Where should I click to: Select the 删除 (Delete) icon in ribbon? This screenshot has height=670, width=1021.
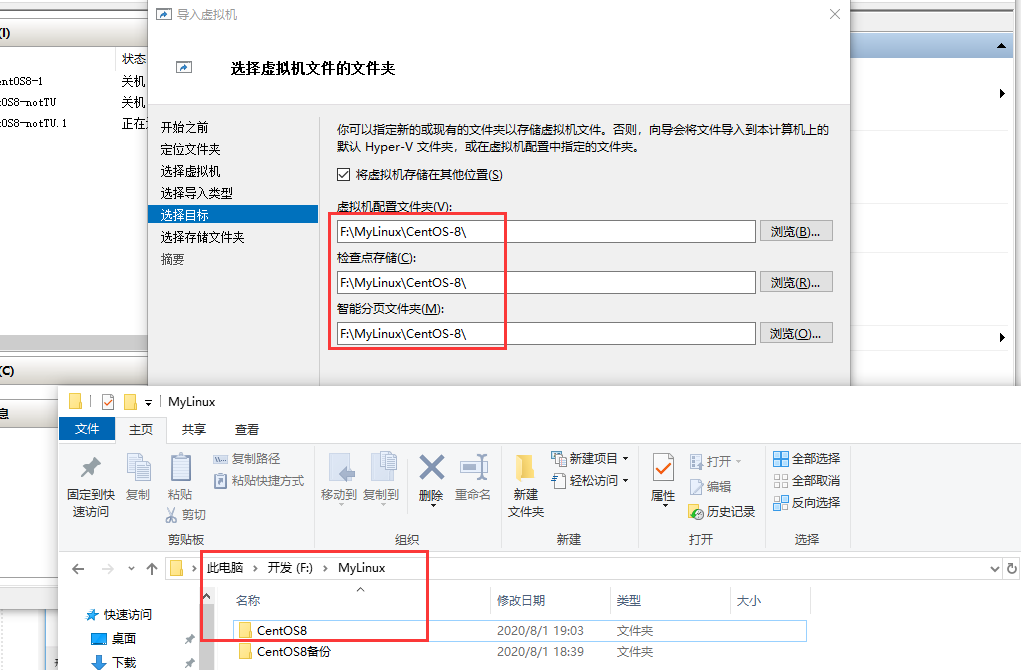click(x=432, y=466)
